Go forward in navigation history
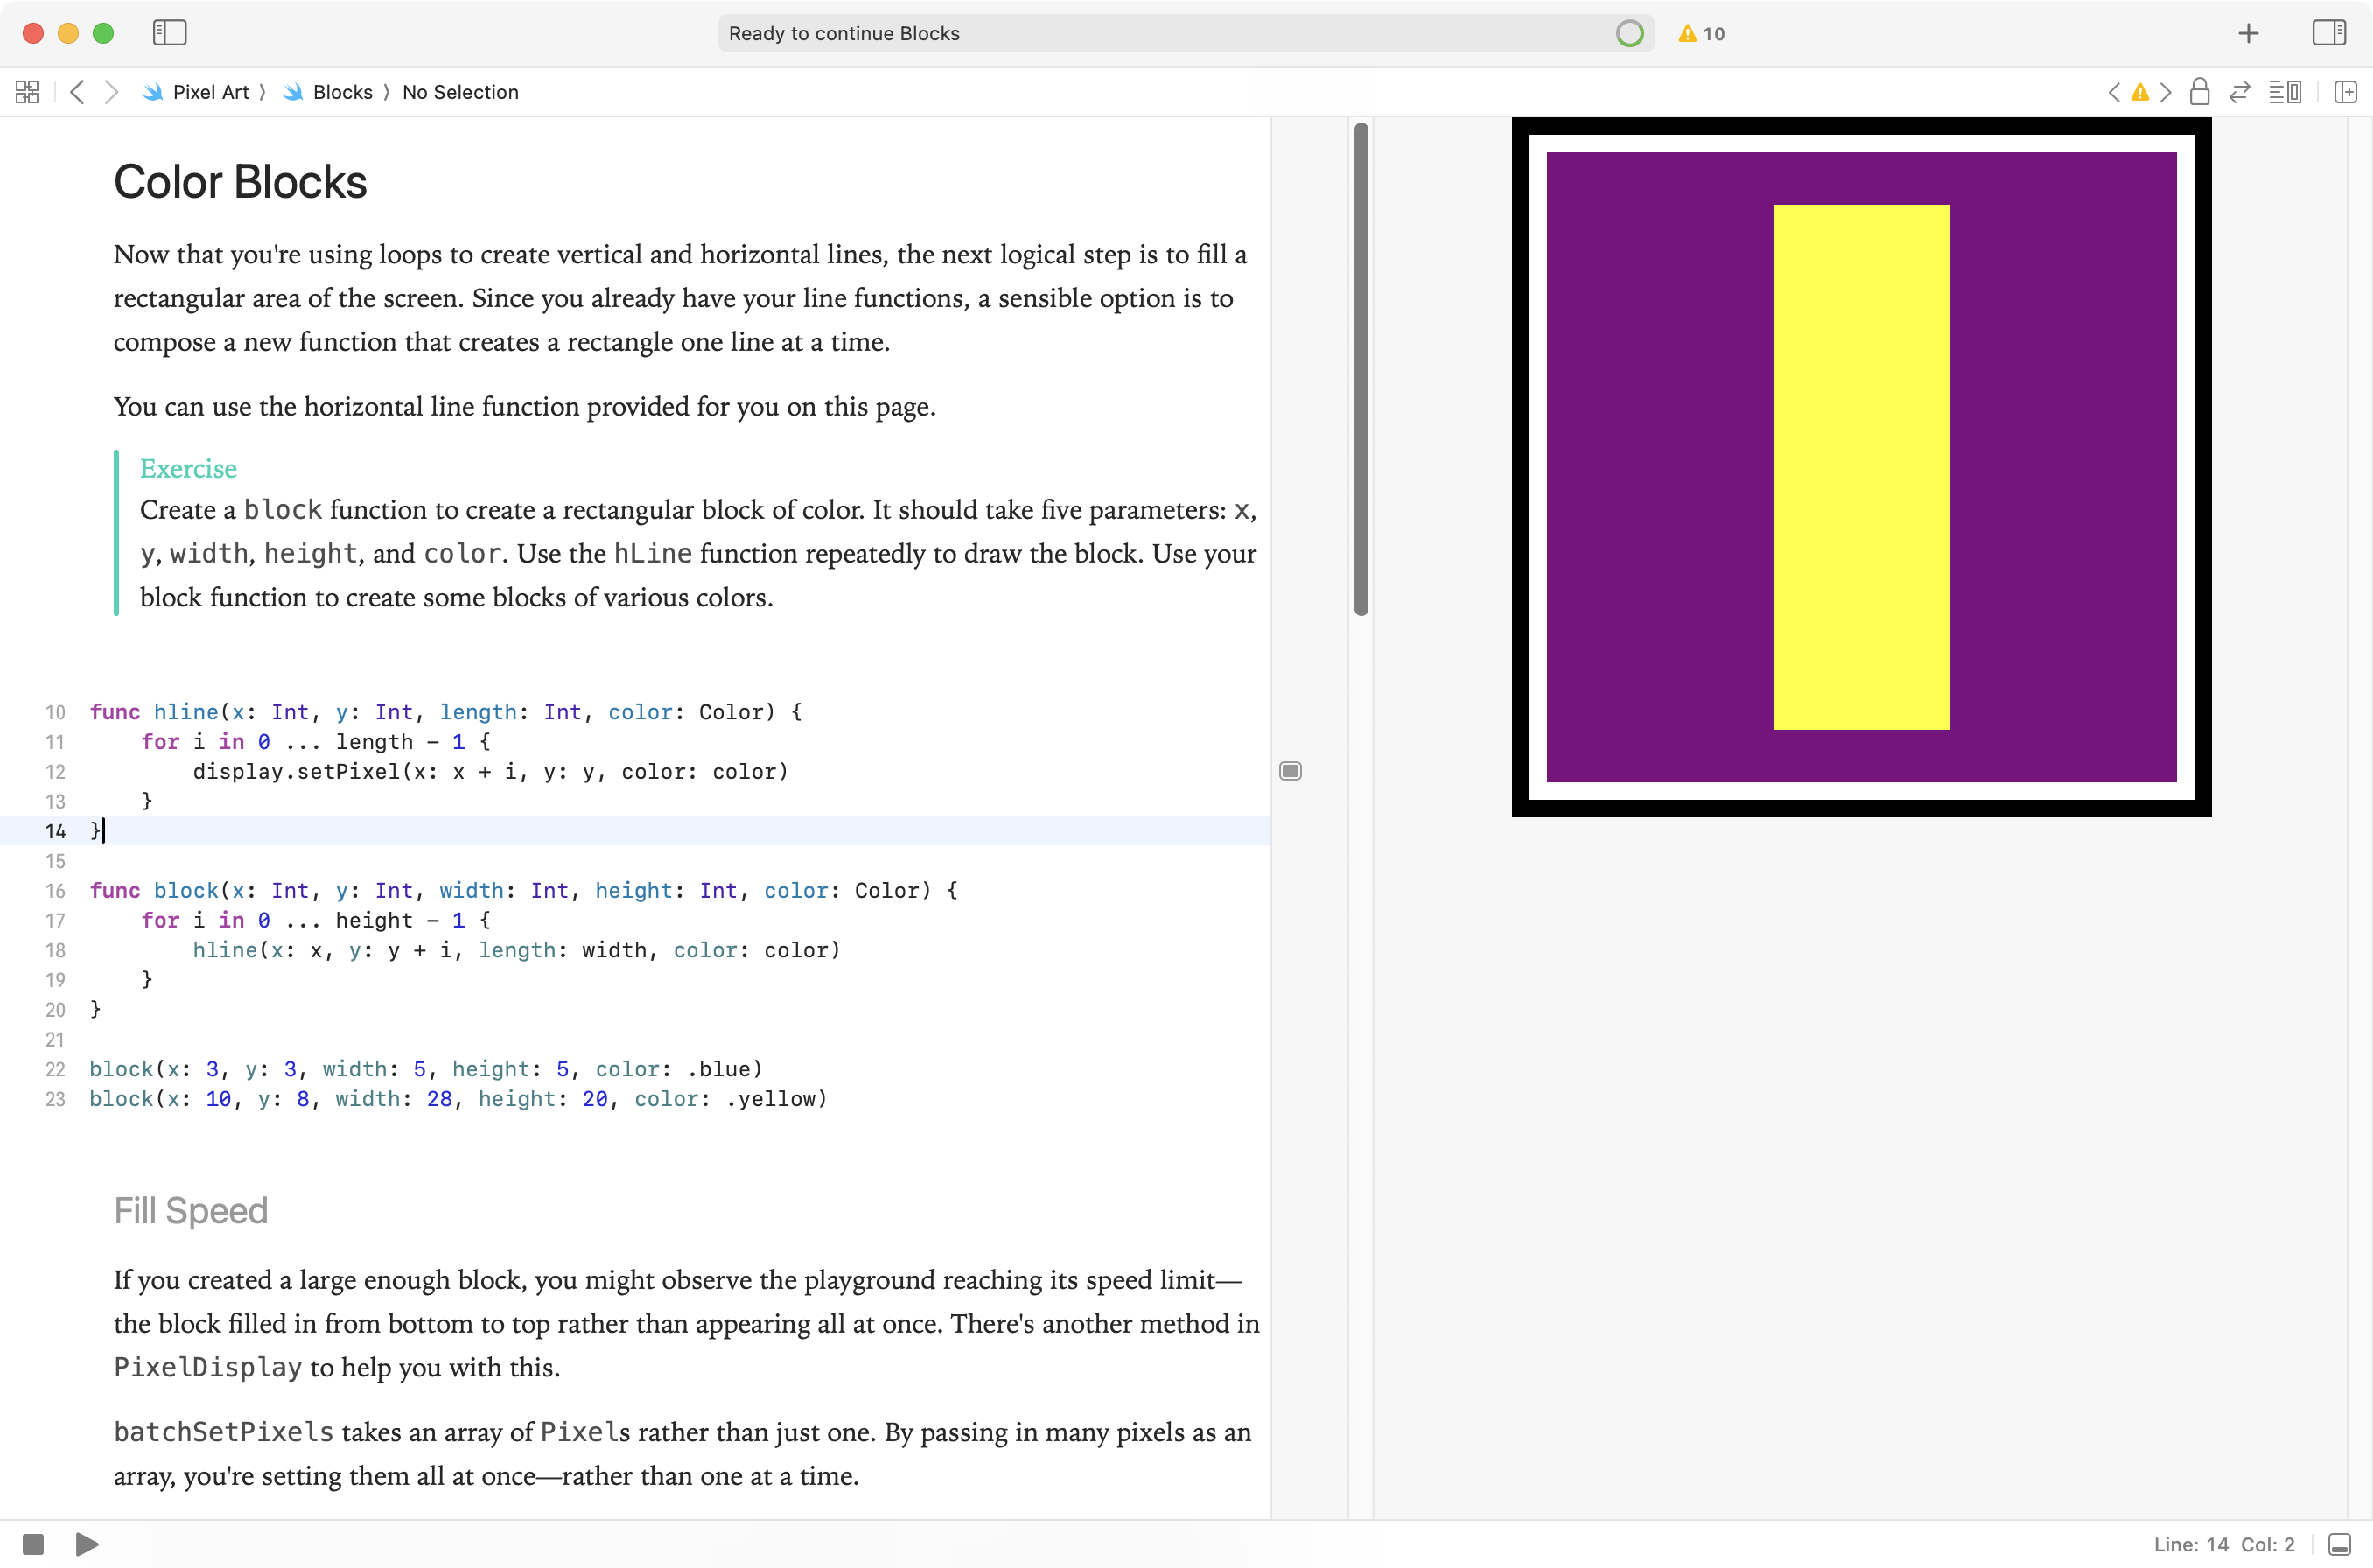2373x1568 pixels. (112, 92)
